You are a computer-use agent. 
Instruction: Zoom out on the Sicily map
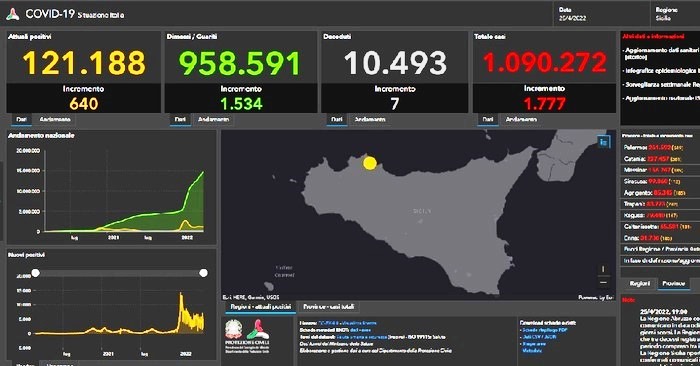[603, 282]
